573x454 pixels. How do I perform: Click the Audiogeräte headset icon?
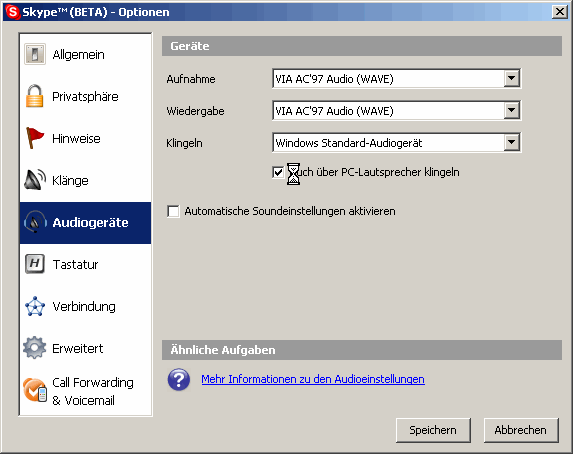coord(35,222)
